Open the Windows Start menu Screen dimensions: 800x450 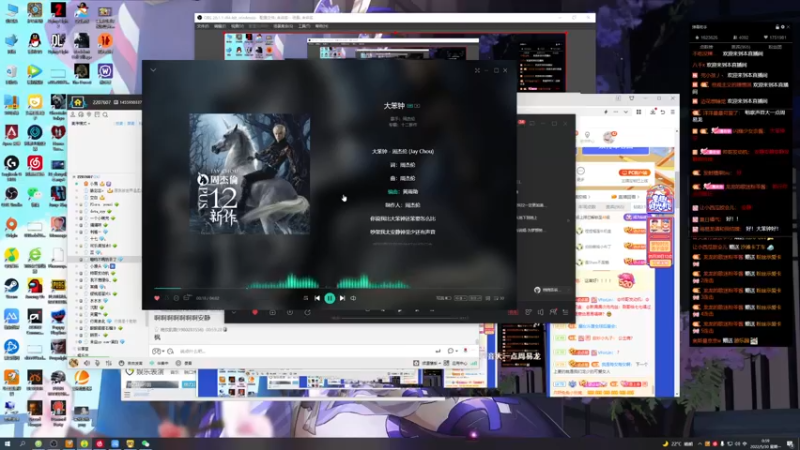7,443
